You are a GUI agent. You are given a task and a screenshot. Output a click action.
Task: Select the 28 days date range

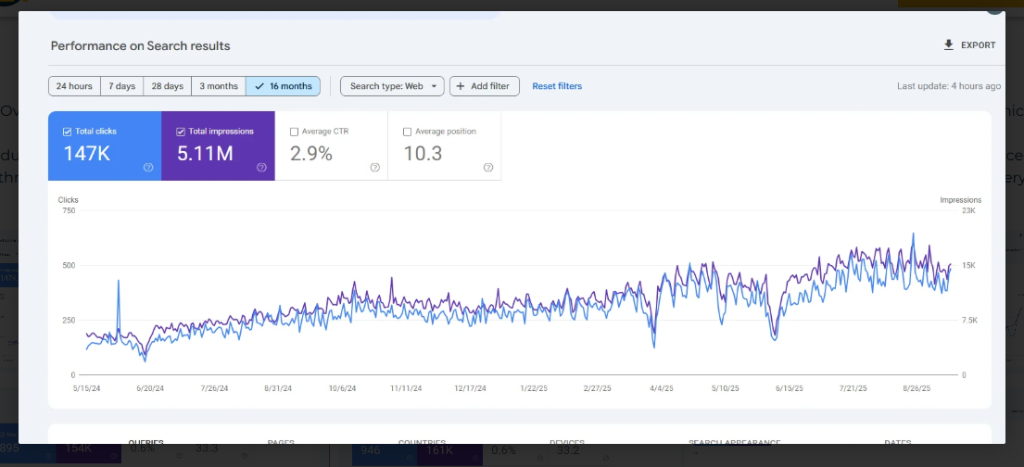167,86
